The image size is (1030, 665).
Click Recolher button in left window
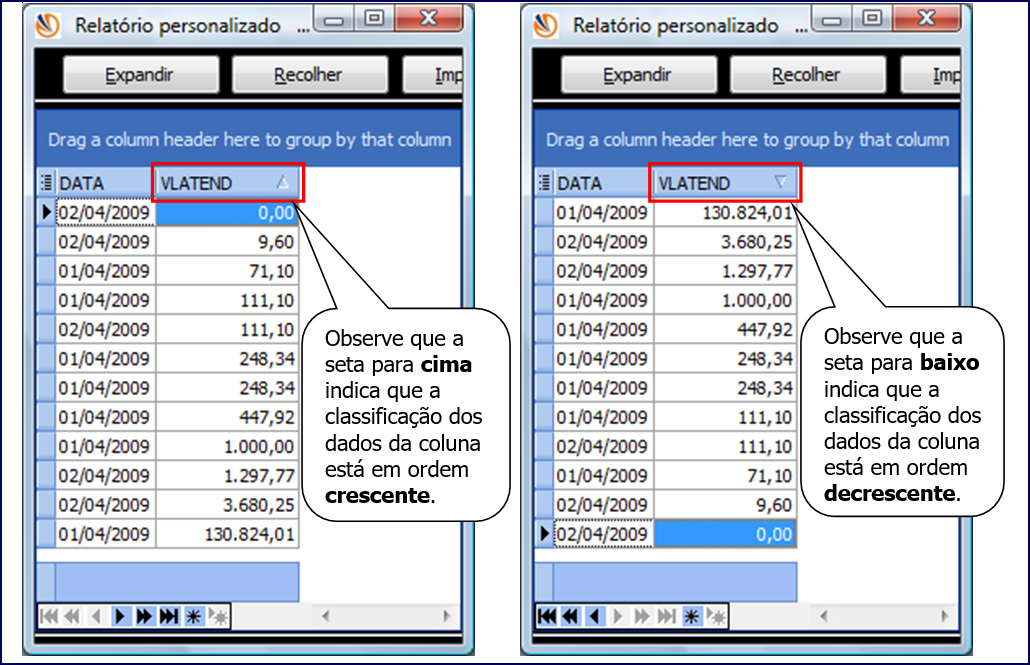point(309,75)
